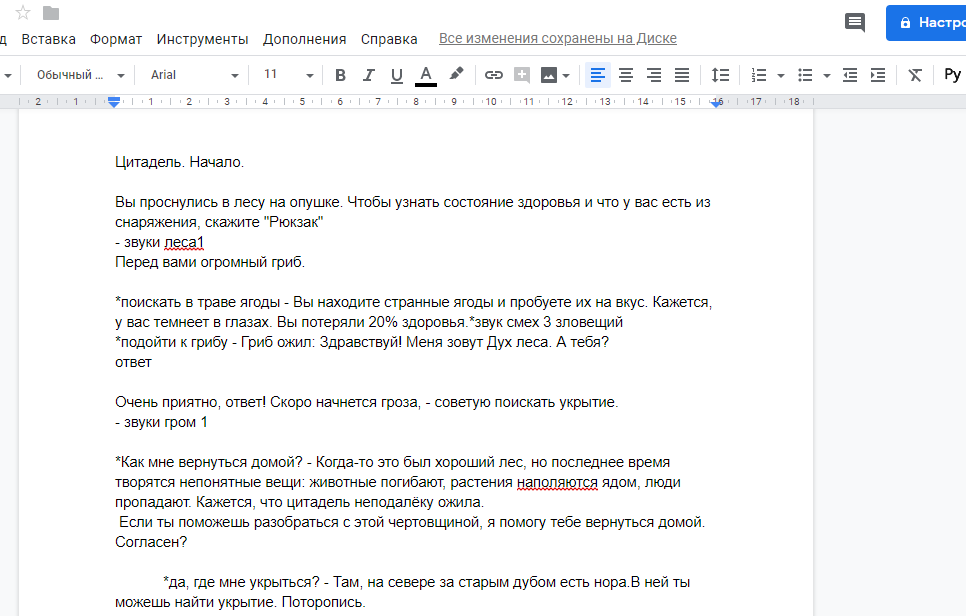Apply a numbered list
This screenshot has width=966, height=616.
(759, 75)
